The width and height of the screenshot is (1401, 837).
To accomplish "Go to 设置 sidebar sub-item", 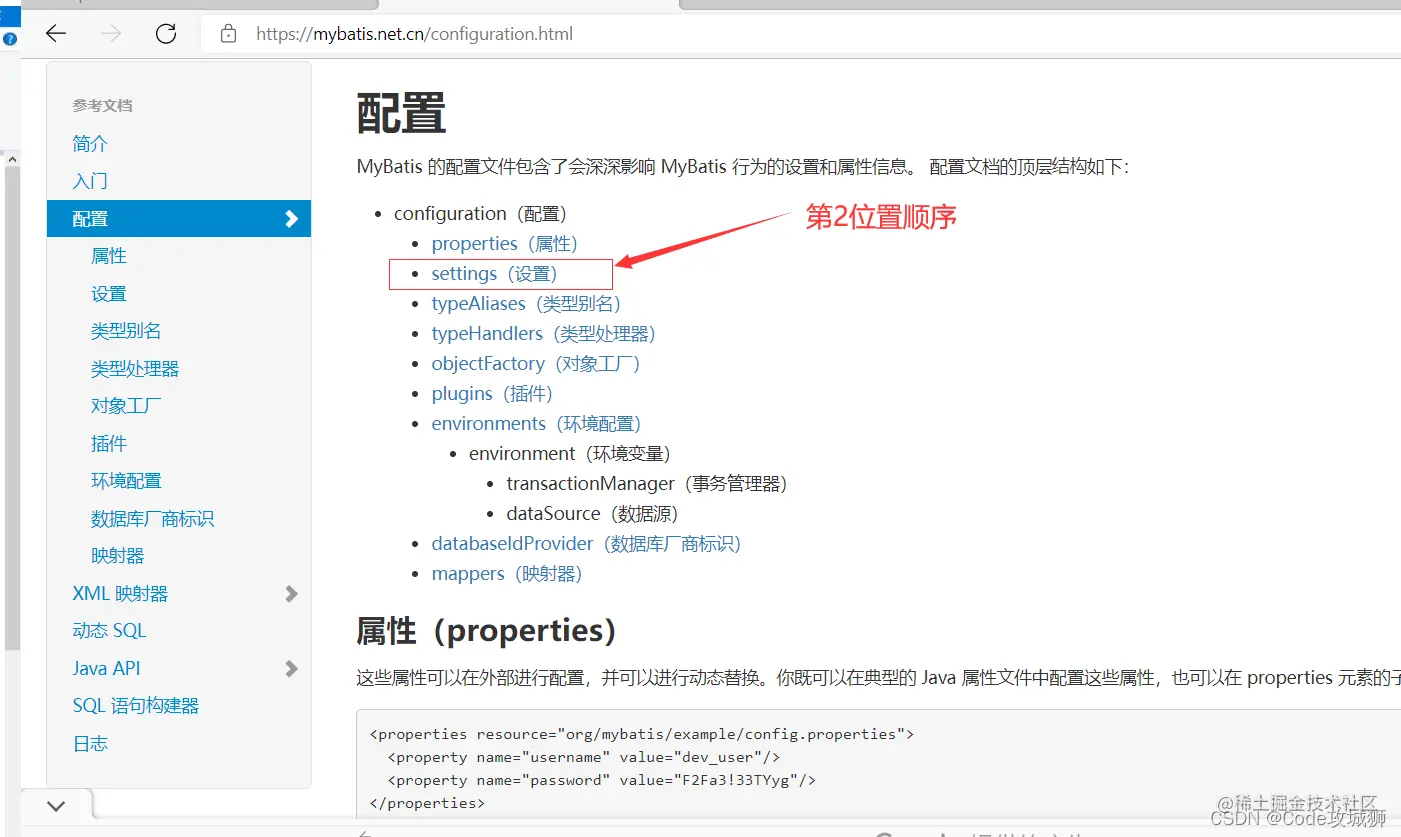I will click(109, 293).
